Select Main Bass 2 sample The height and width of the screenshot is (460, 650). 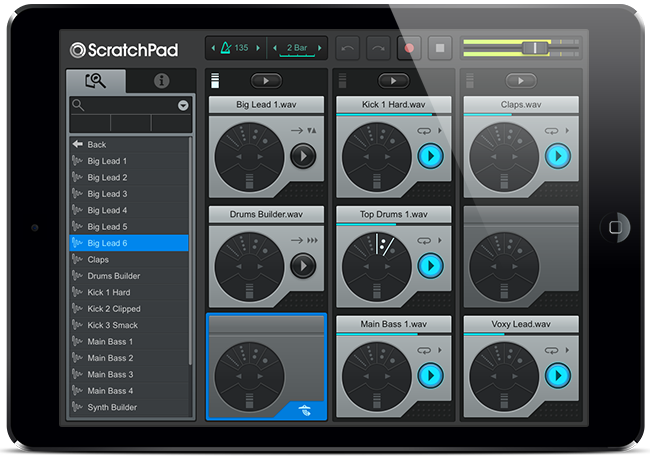pos(129,358)
